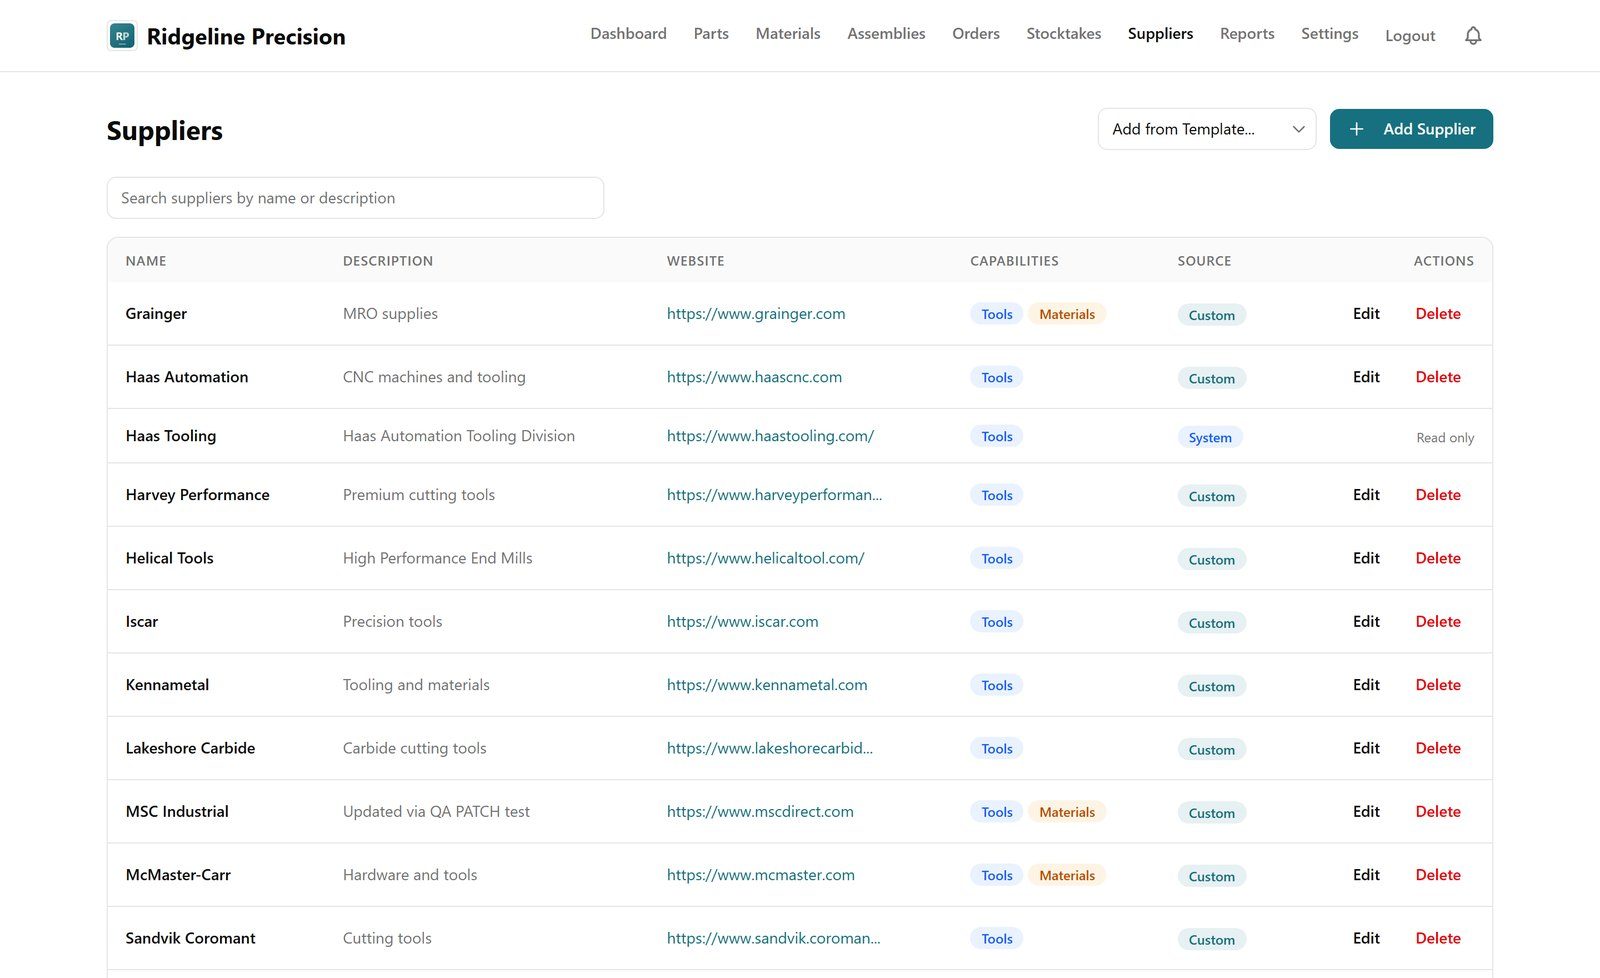Delete Kennametal
Screen dimensions: 1600x978
1438,685
